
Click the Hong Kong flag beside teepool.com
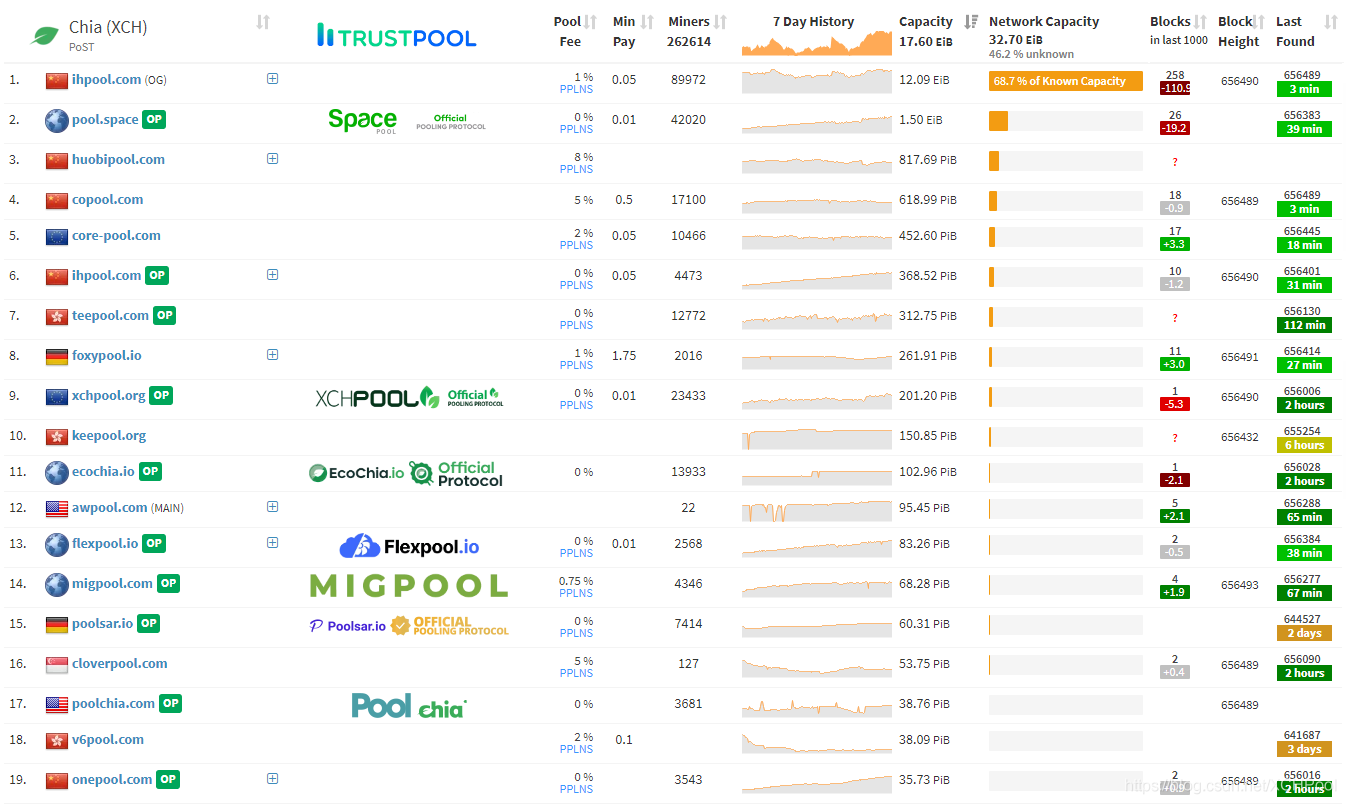pos(57,316)
